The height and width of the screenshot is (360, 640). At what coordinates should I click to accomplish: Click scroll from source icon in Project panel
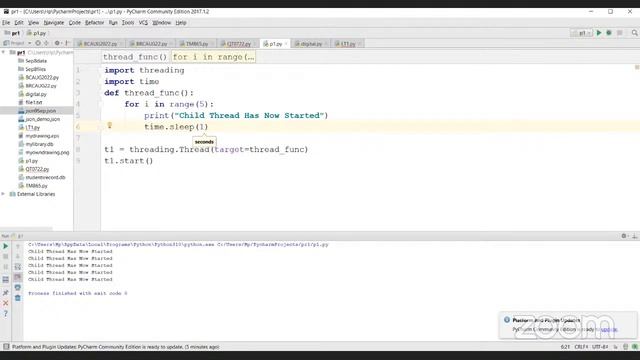tap(38, 43)
